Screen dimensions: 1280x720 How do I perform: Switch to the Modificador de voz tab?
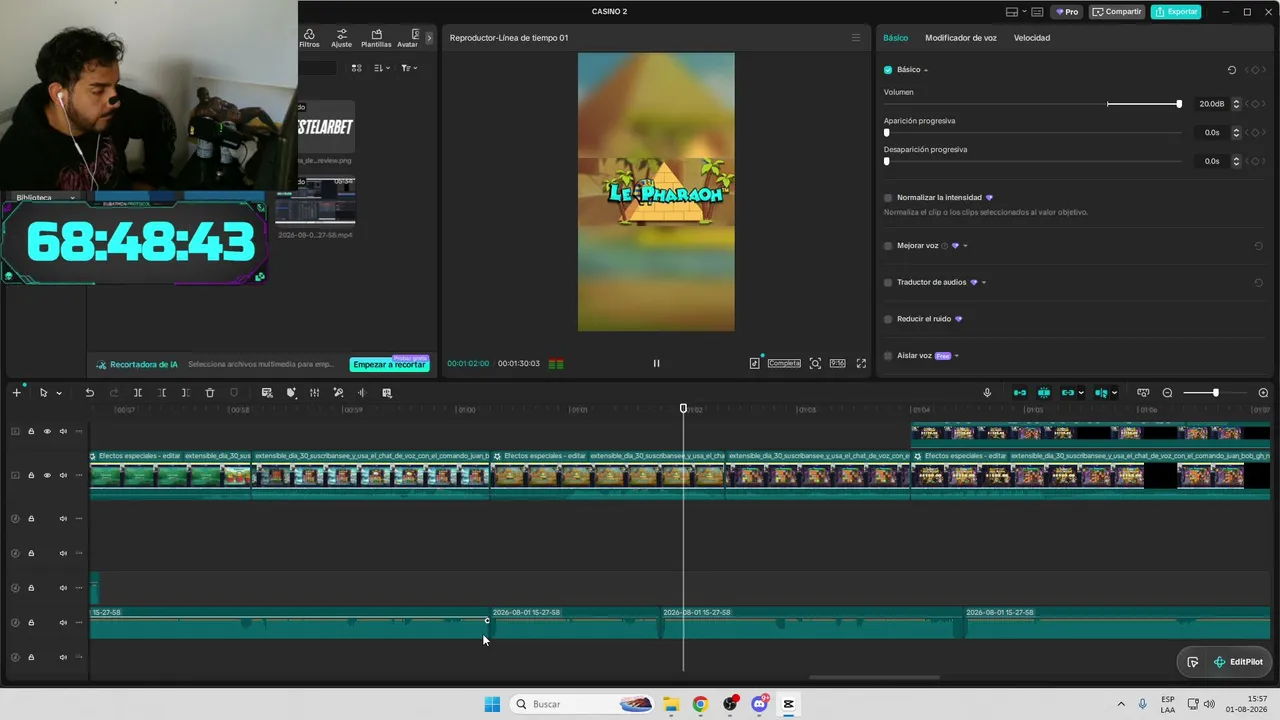tap(961, 38)
